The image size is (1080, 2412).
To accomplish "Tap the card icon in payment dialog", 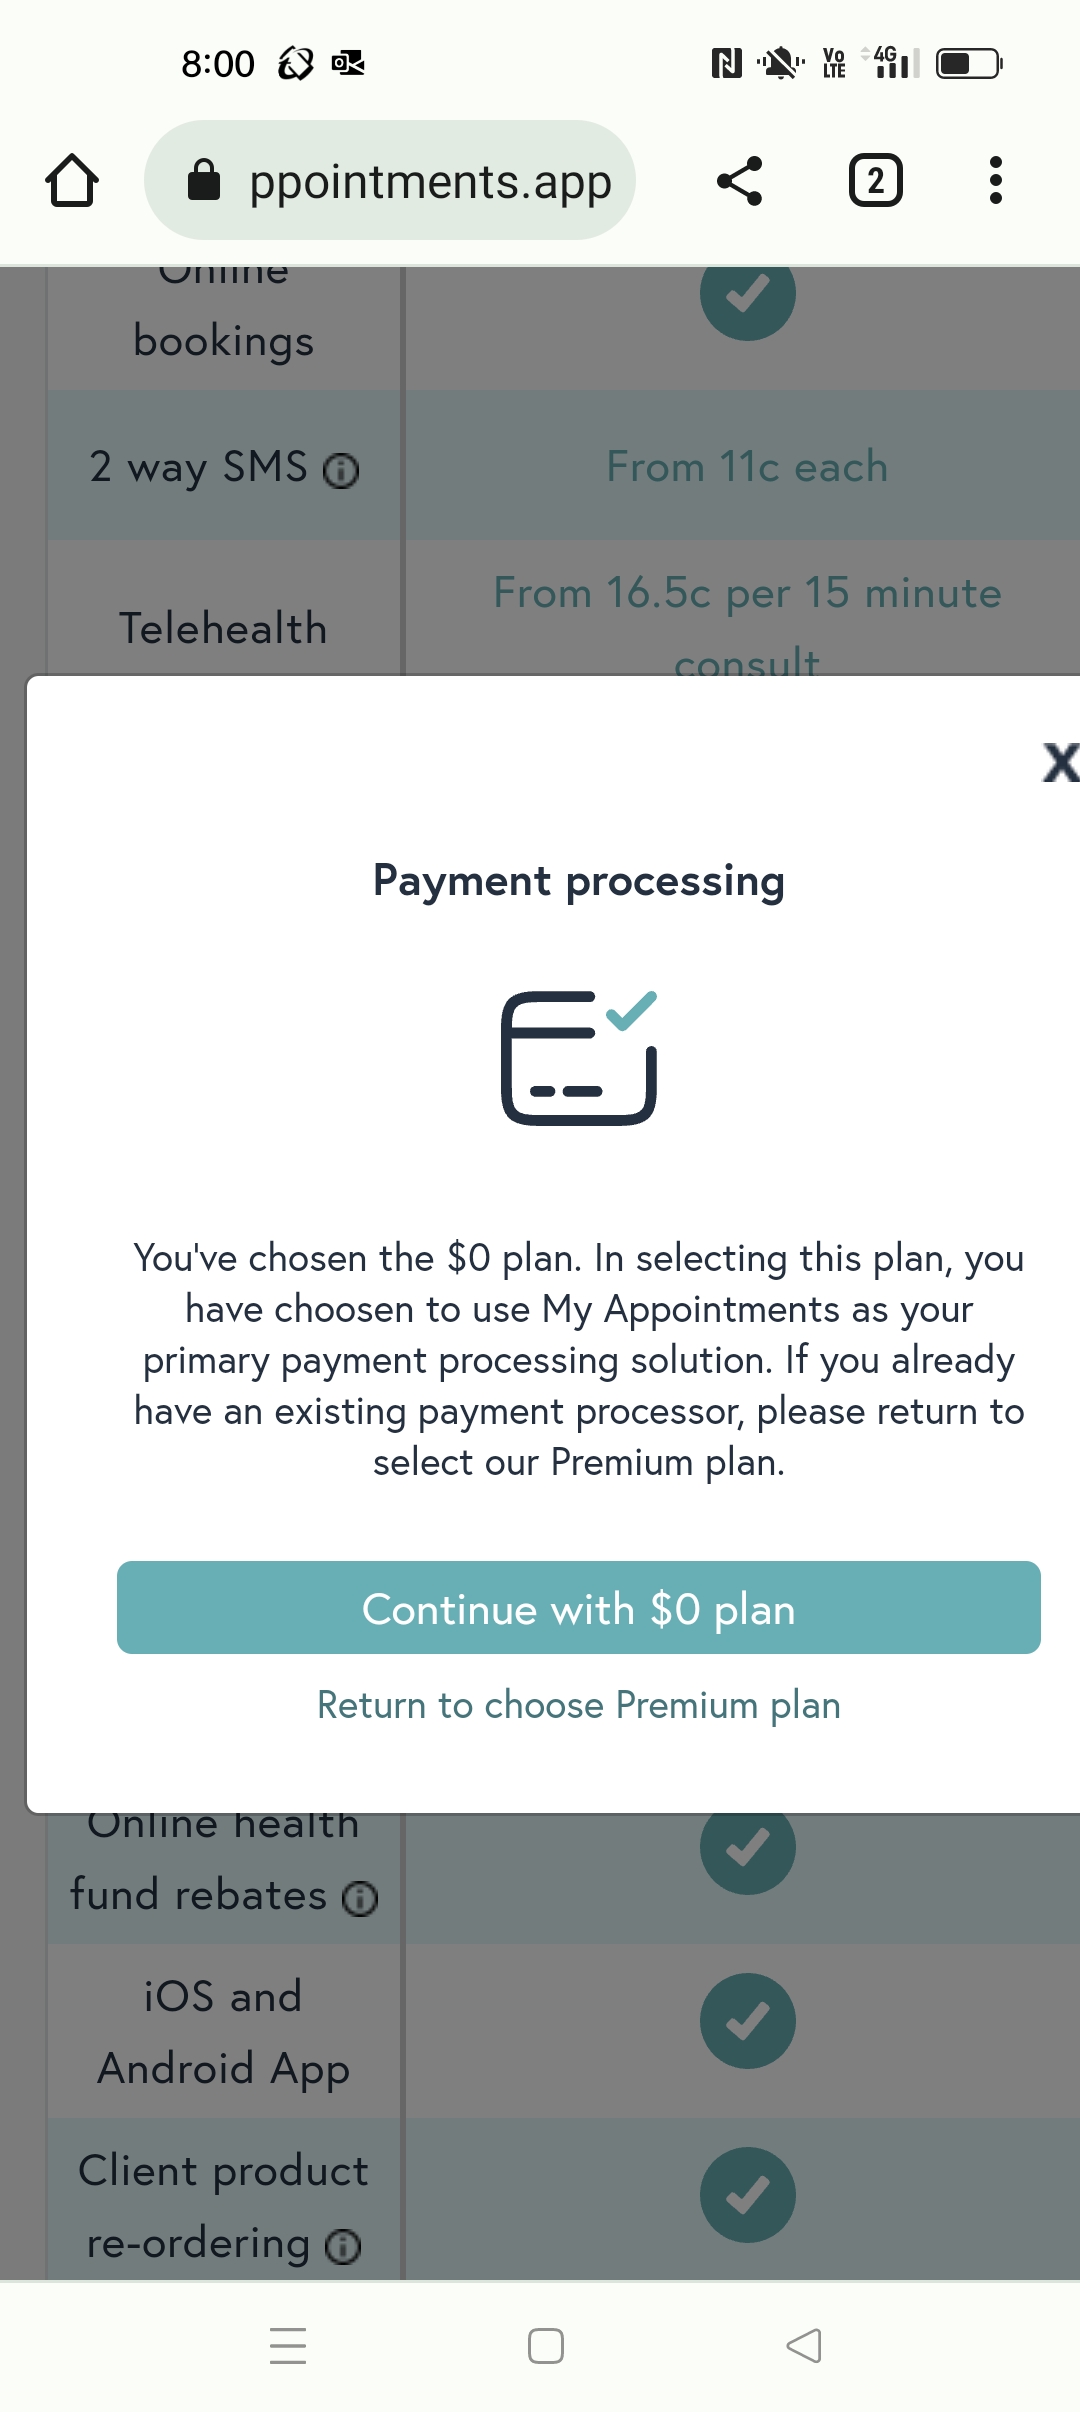I will coord(578,1058).
